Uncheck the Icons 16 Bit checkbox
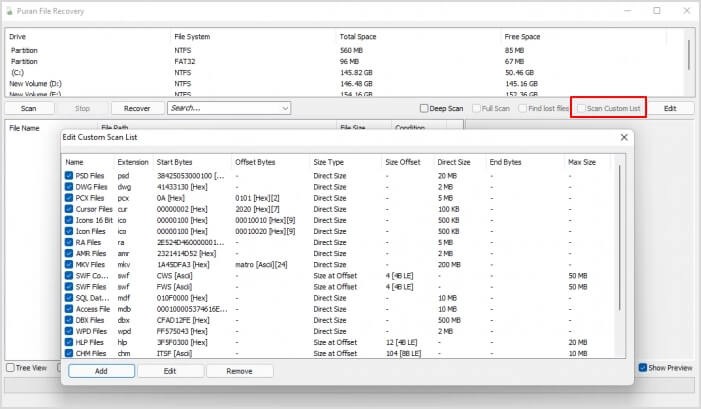 [69, 220]
